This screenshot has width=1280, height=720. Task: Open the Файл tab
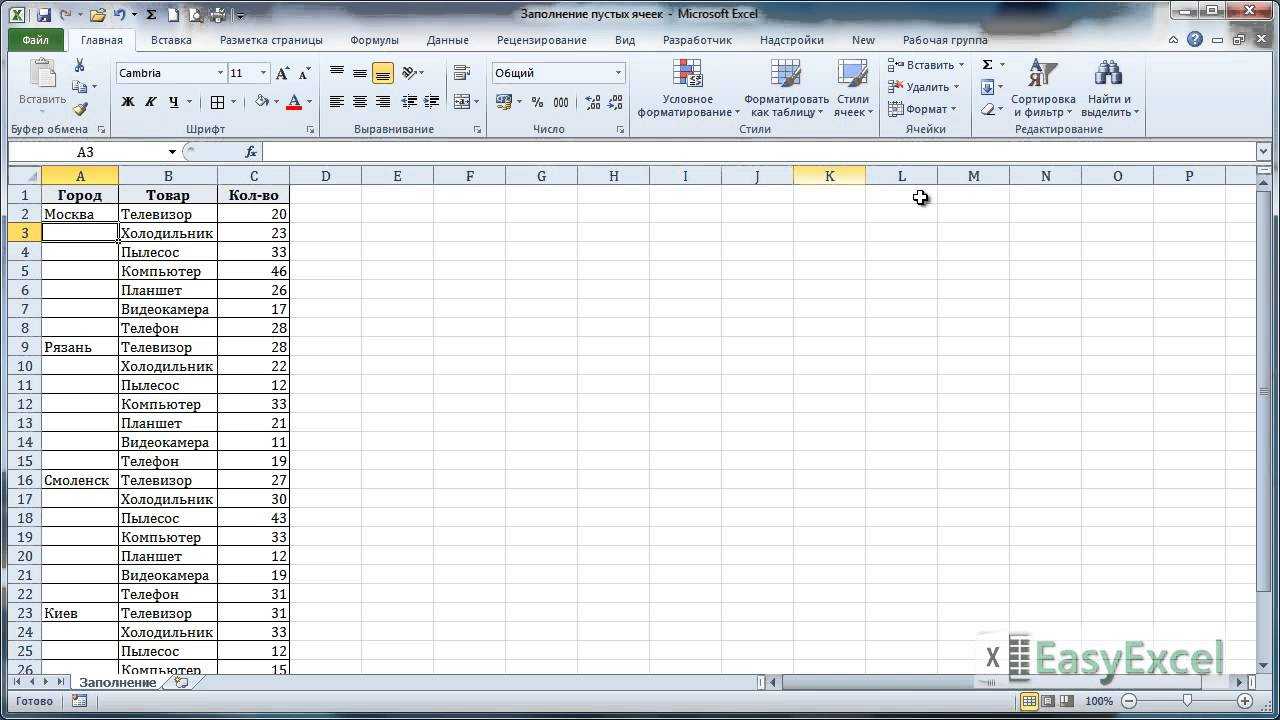coord(35,40)
